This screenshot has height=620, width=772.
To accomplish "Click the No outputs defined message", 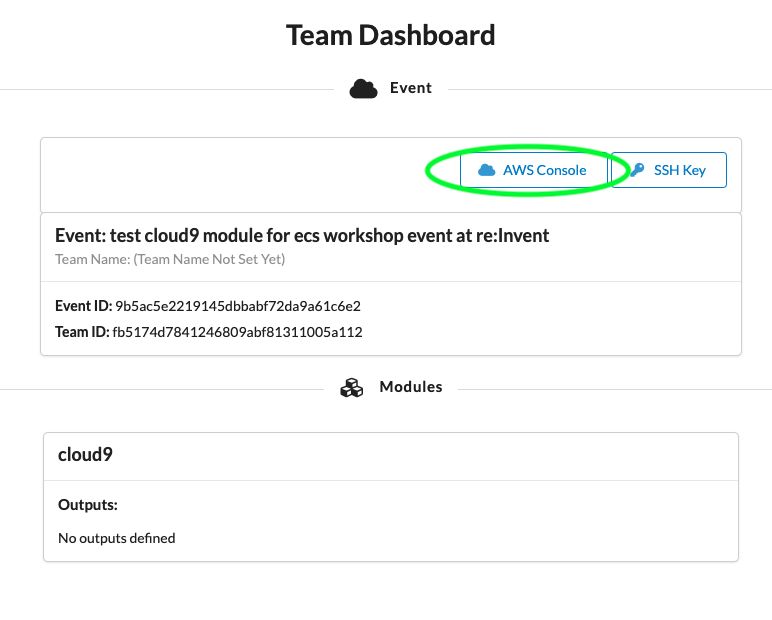I will 117,538.
